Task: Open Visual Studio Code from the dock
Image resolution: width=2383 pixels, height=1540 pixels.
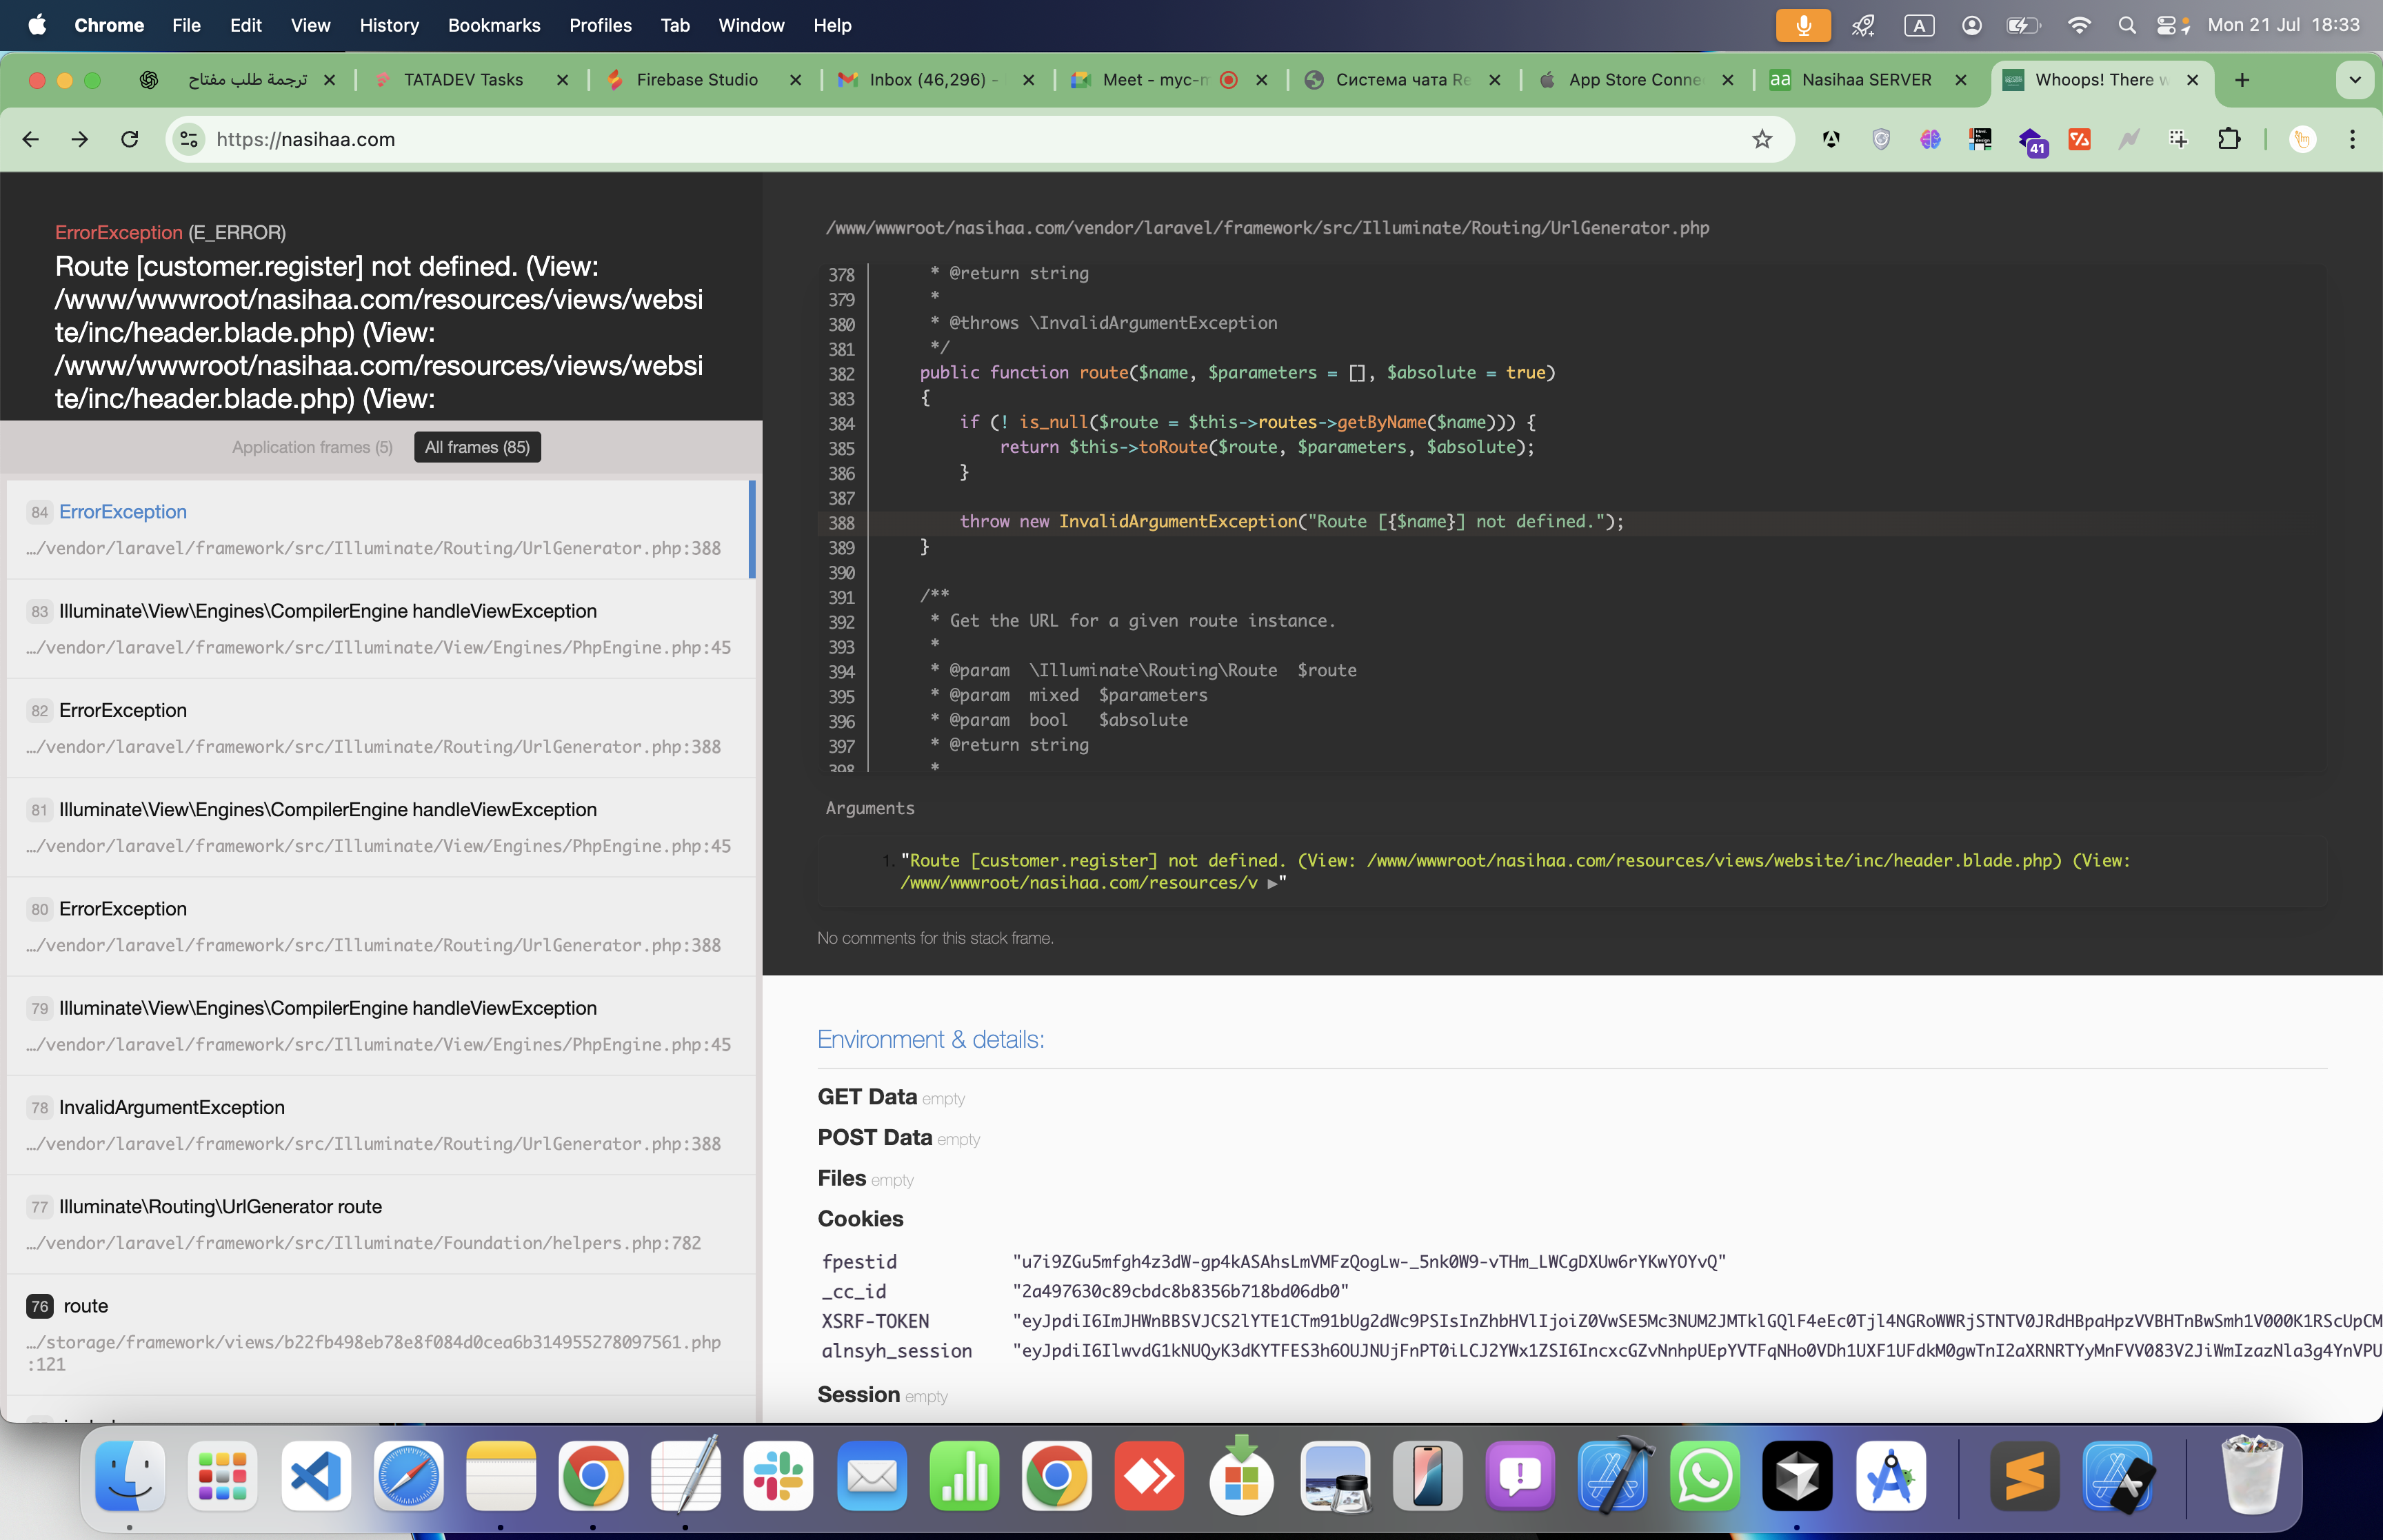Action: click(316, 1476)
